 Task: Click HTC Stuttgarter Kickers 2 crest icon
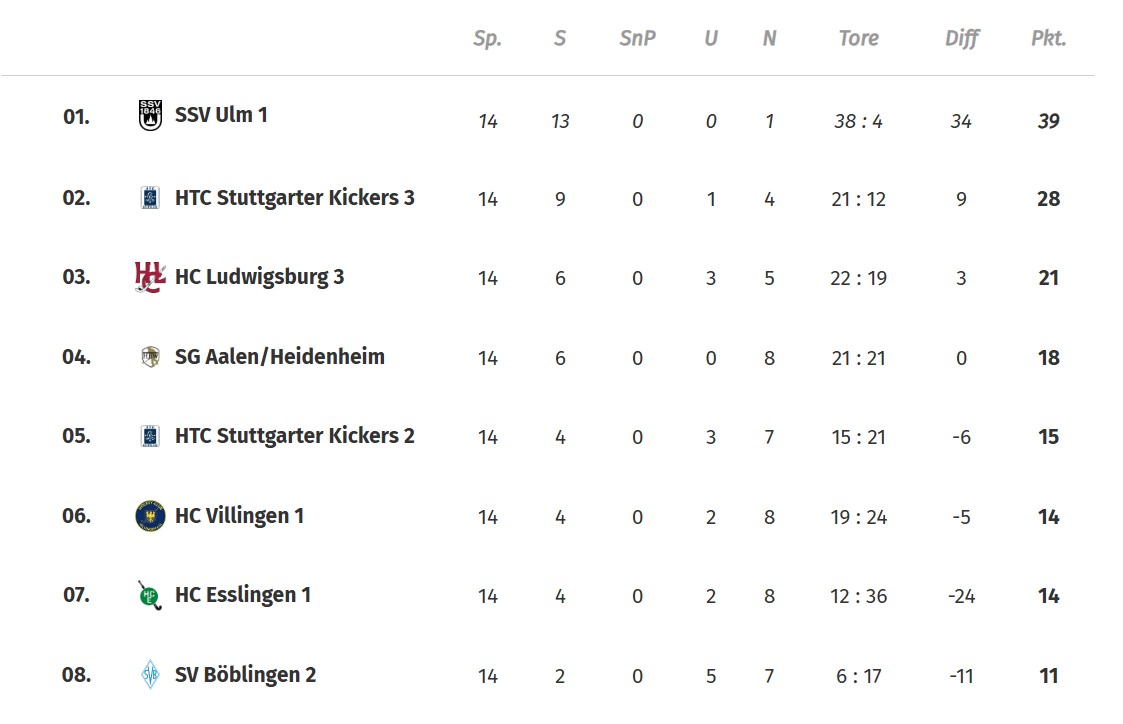(150, 436)
